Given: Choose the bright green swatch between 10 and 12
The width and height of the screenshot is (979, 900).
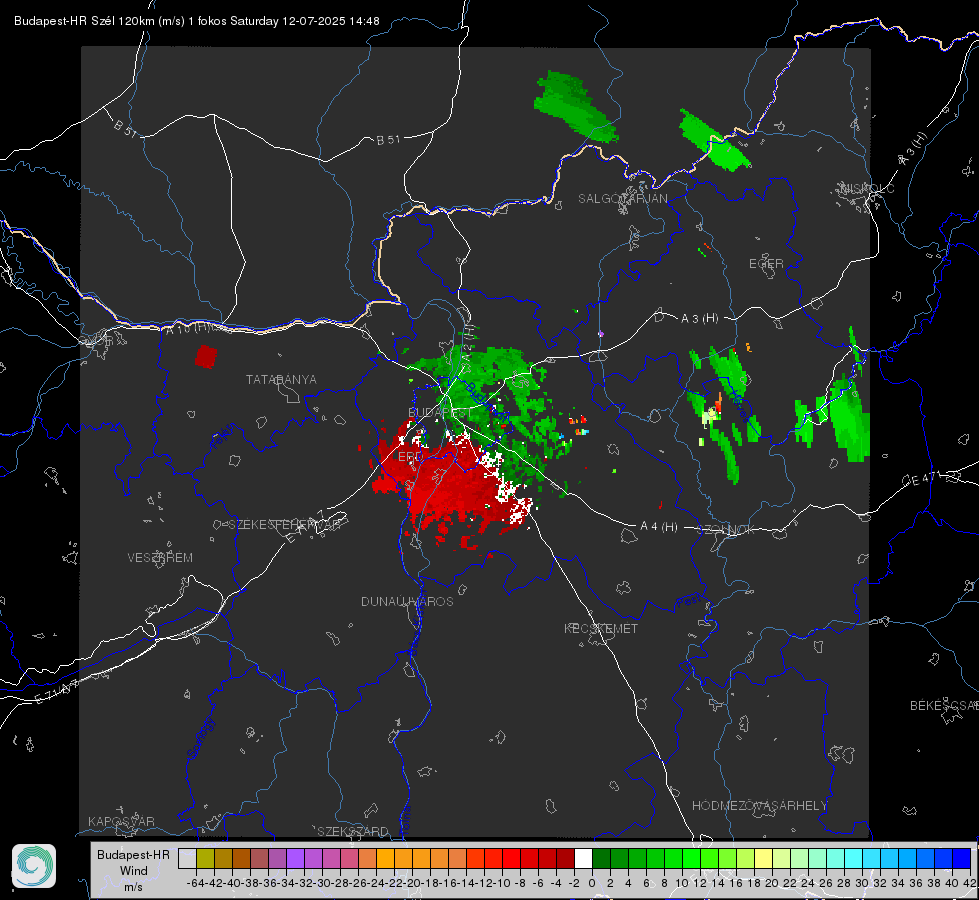Looking at the screenshot, I should point(691,858).
